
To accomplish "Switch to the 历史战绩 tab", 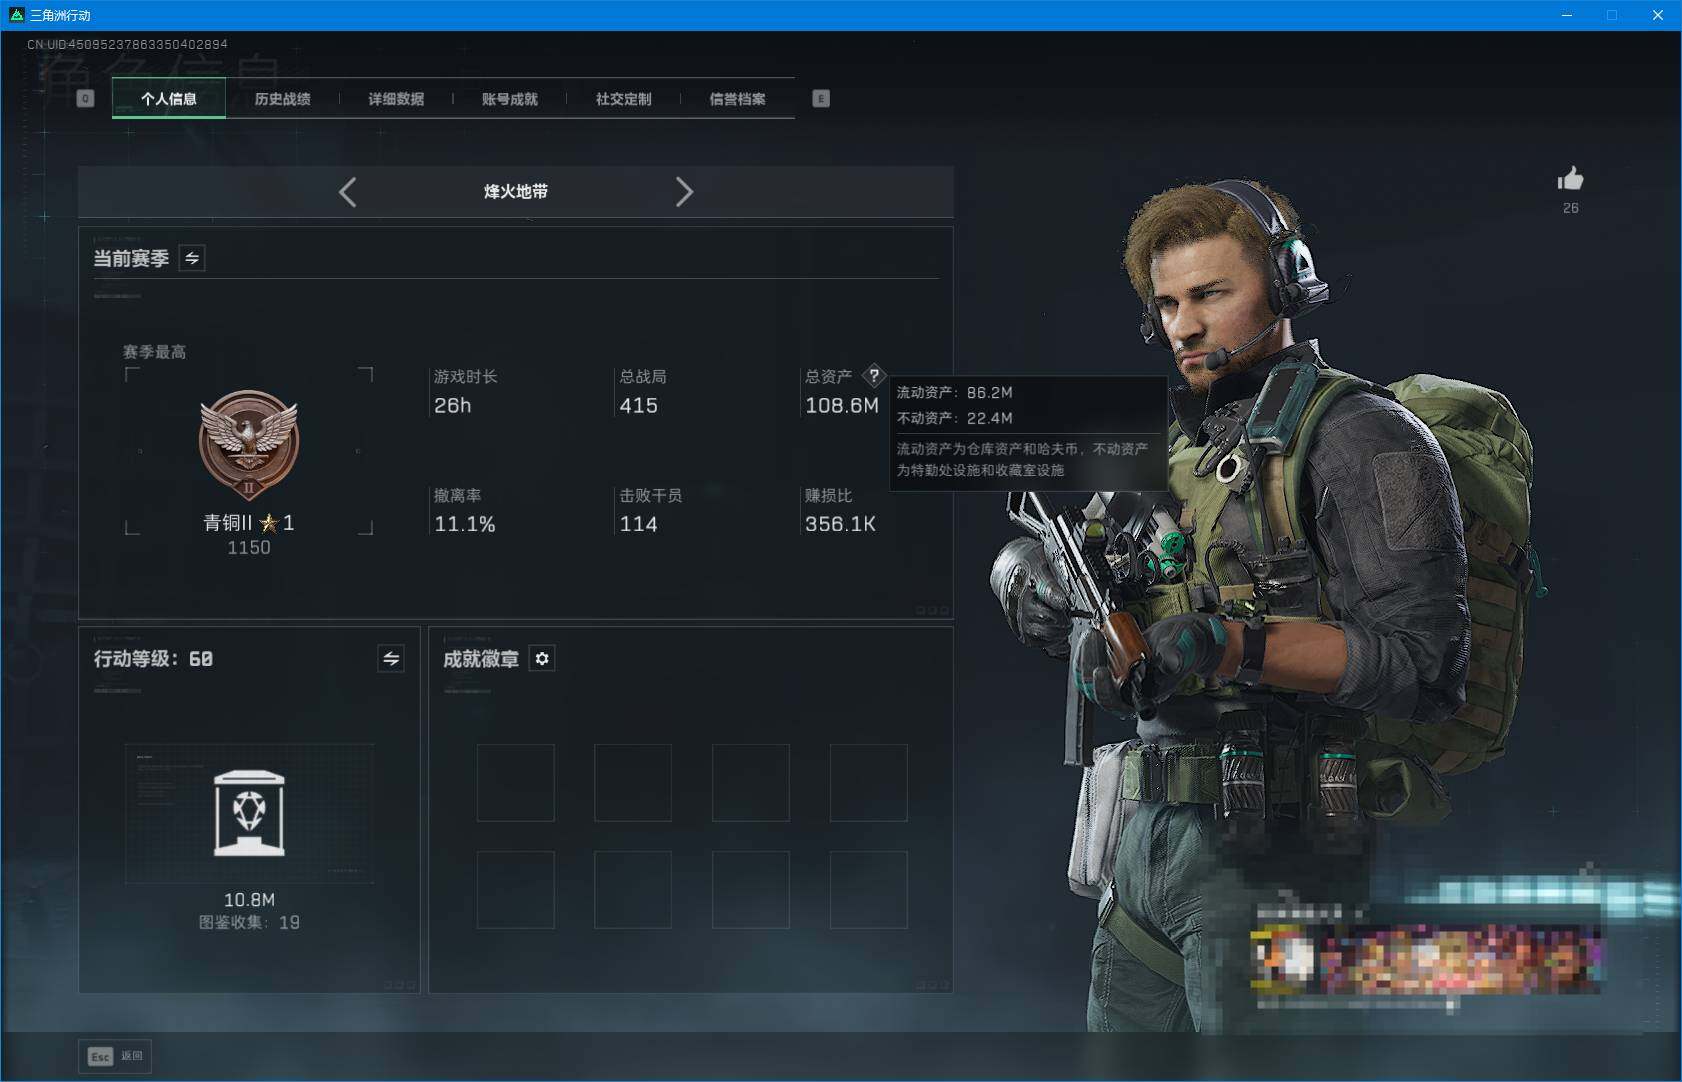I will coord(283,98).
